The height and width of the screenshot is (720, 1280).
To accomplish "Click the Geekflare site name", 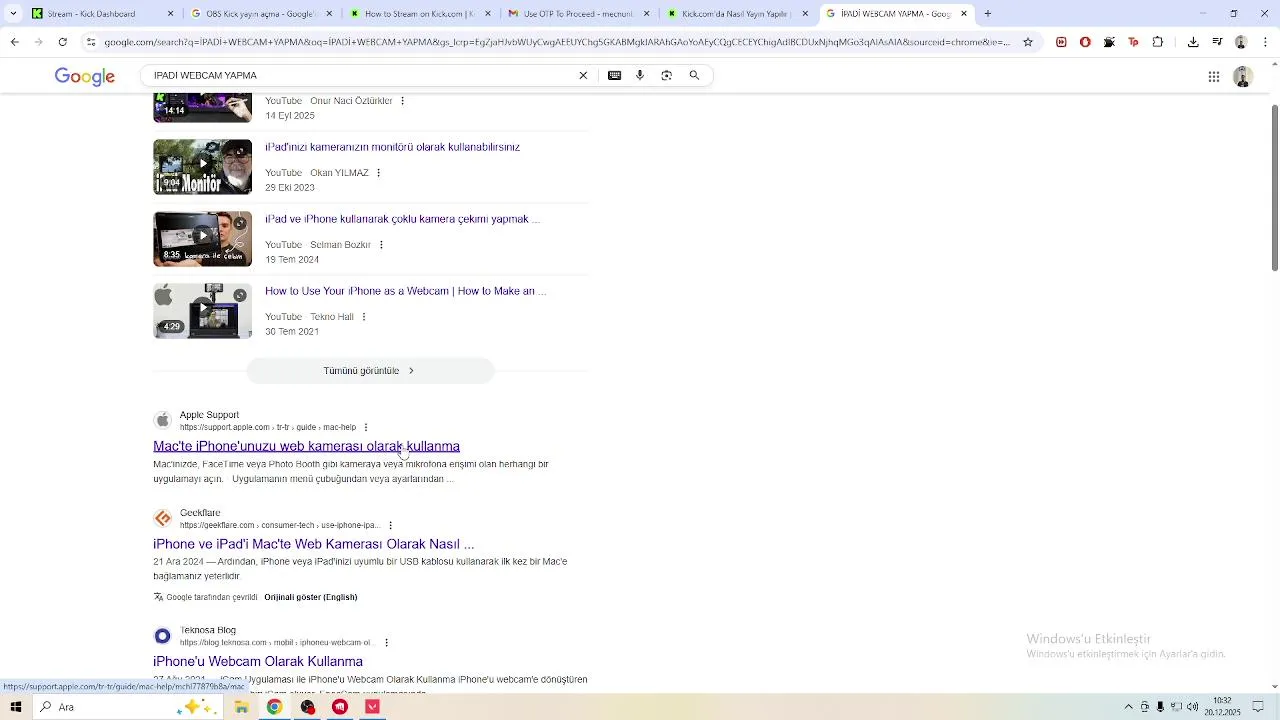I will coord(200,513).
